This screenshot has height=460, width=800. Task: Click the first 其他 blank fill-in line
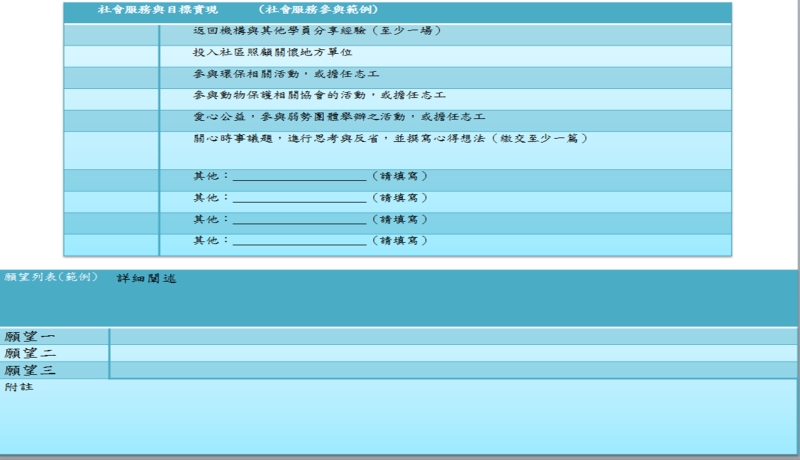coord(299,177)
